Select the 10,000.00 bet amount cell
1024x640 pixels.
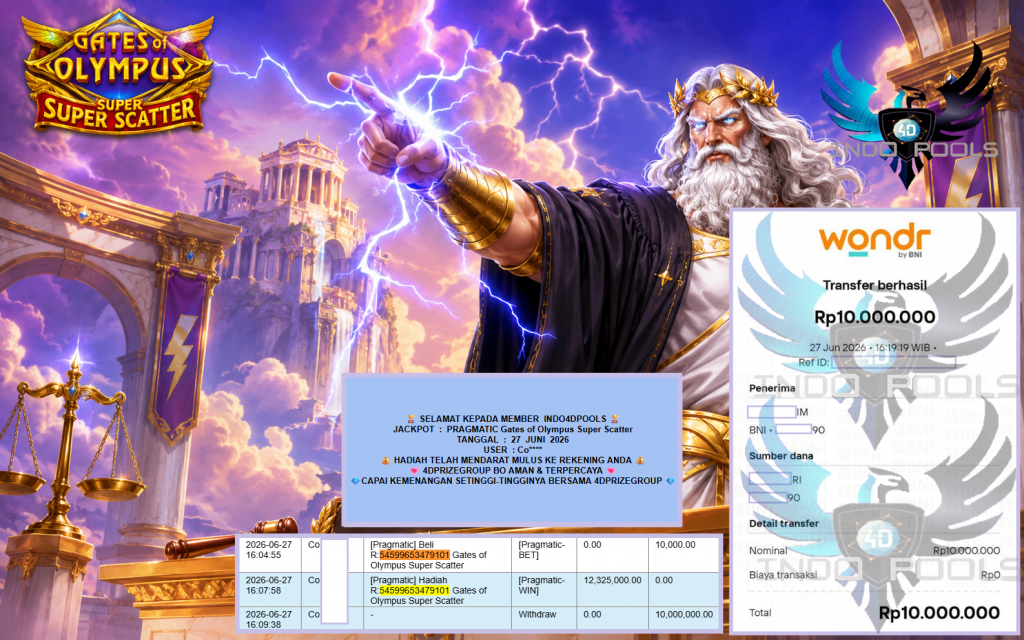click(x=684, y=554)
